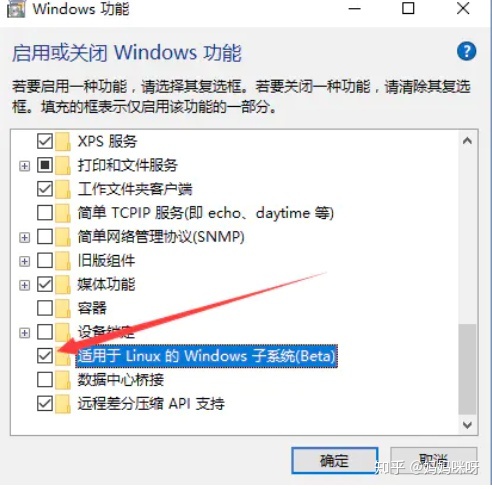
Task: Click the scrollbar up arrow
Action: (467, 141)
